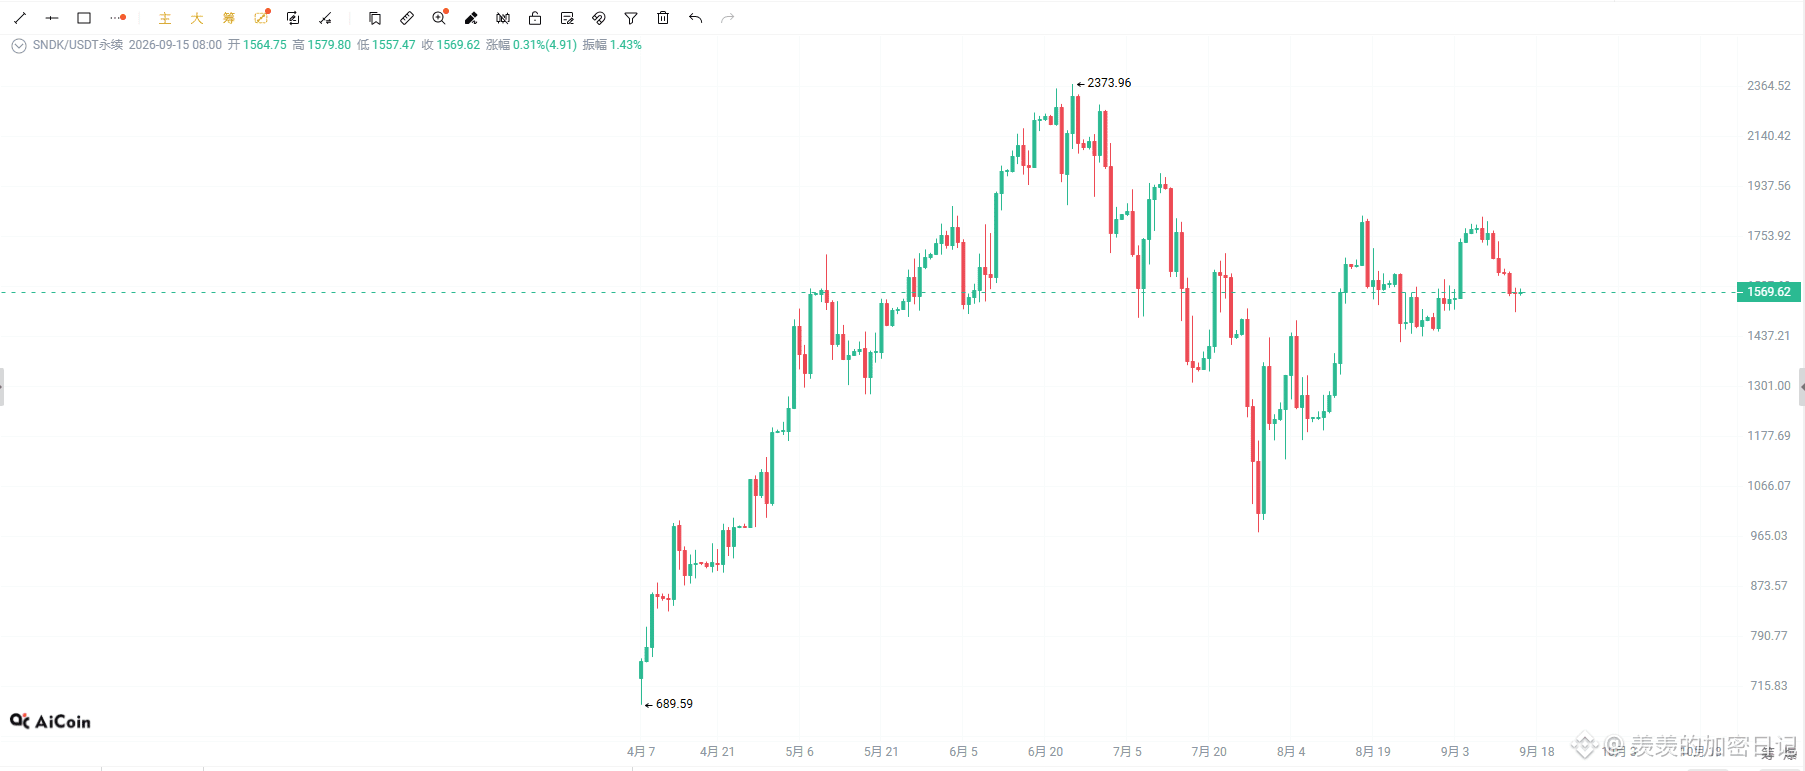Activate the zoom-in magnifier tool
Image resolution: width=1805 pixels, height=771 pixels.
(439, 18)
